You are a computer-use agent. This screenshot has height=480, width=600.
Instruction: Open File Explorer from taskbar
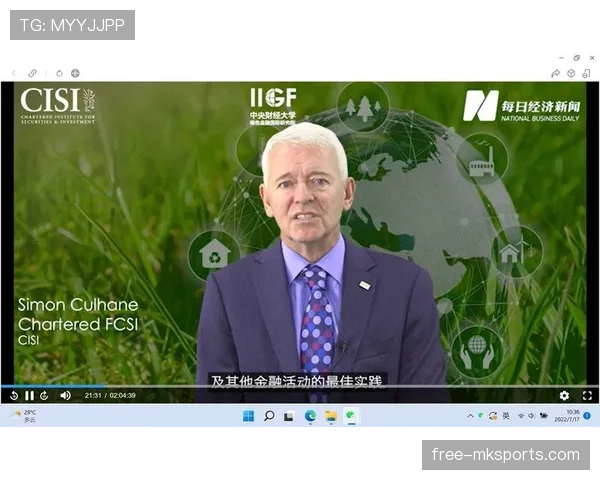331,416
